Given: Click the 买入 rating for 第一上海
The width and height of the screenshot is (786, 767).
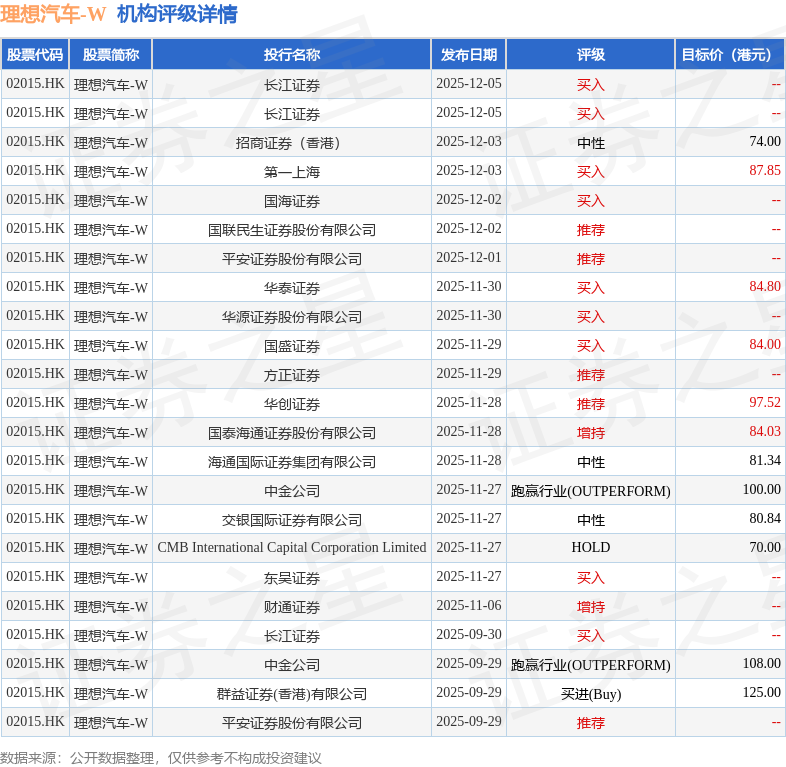Looking at the screenshot, I should [x=591, y=172].
